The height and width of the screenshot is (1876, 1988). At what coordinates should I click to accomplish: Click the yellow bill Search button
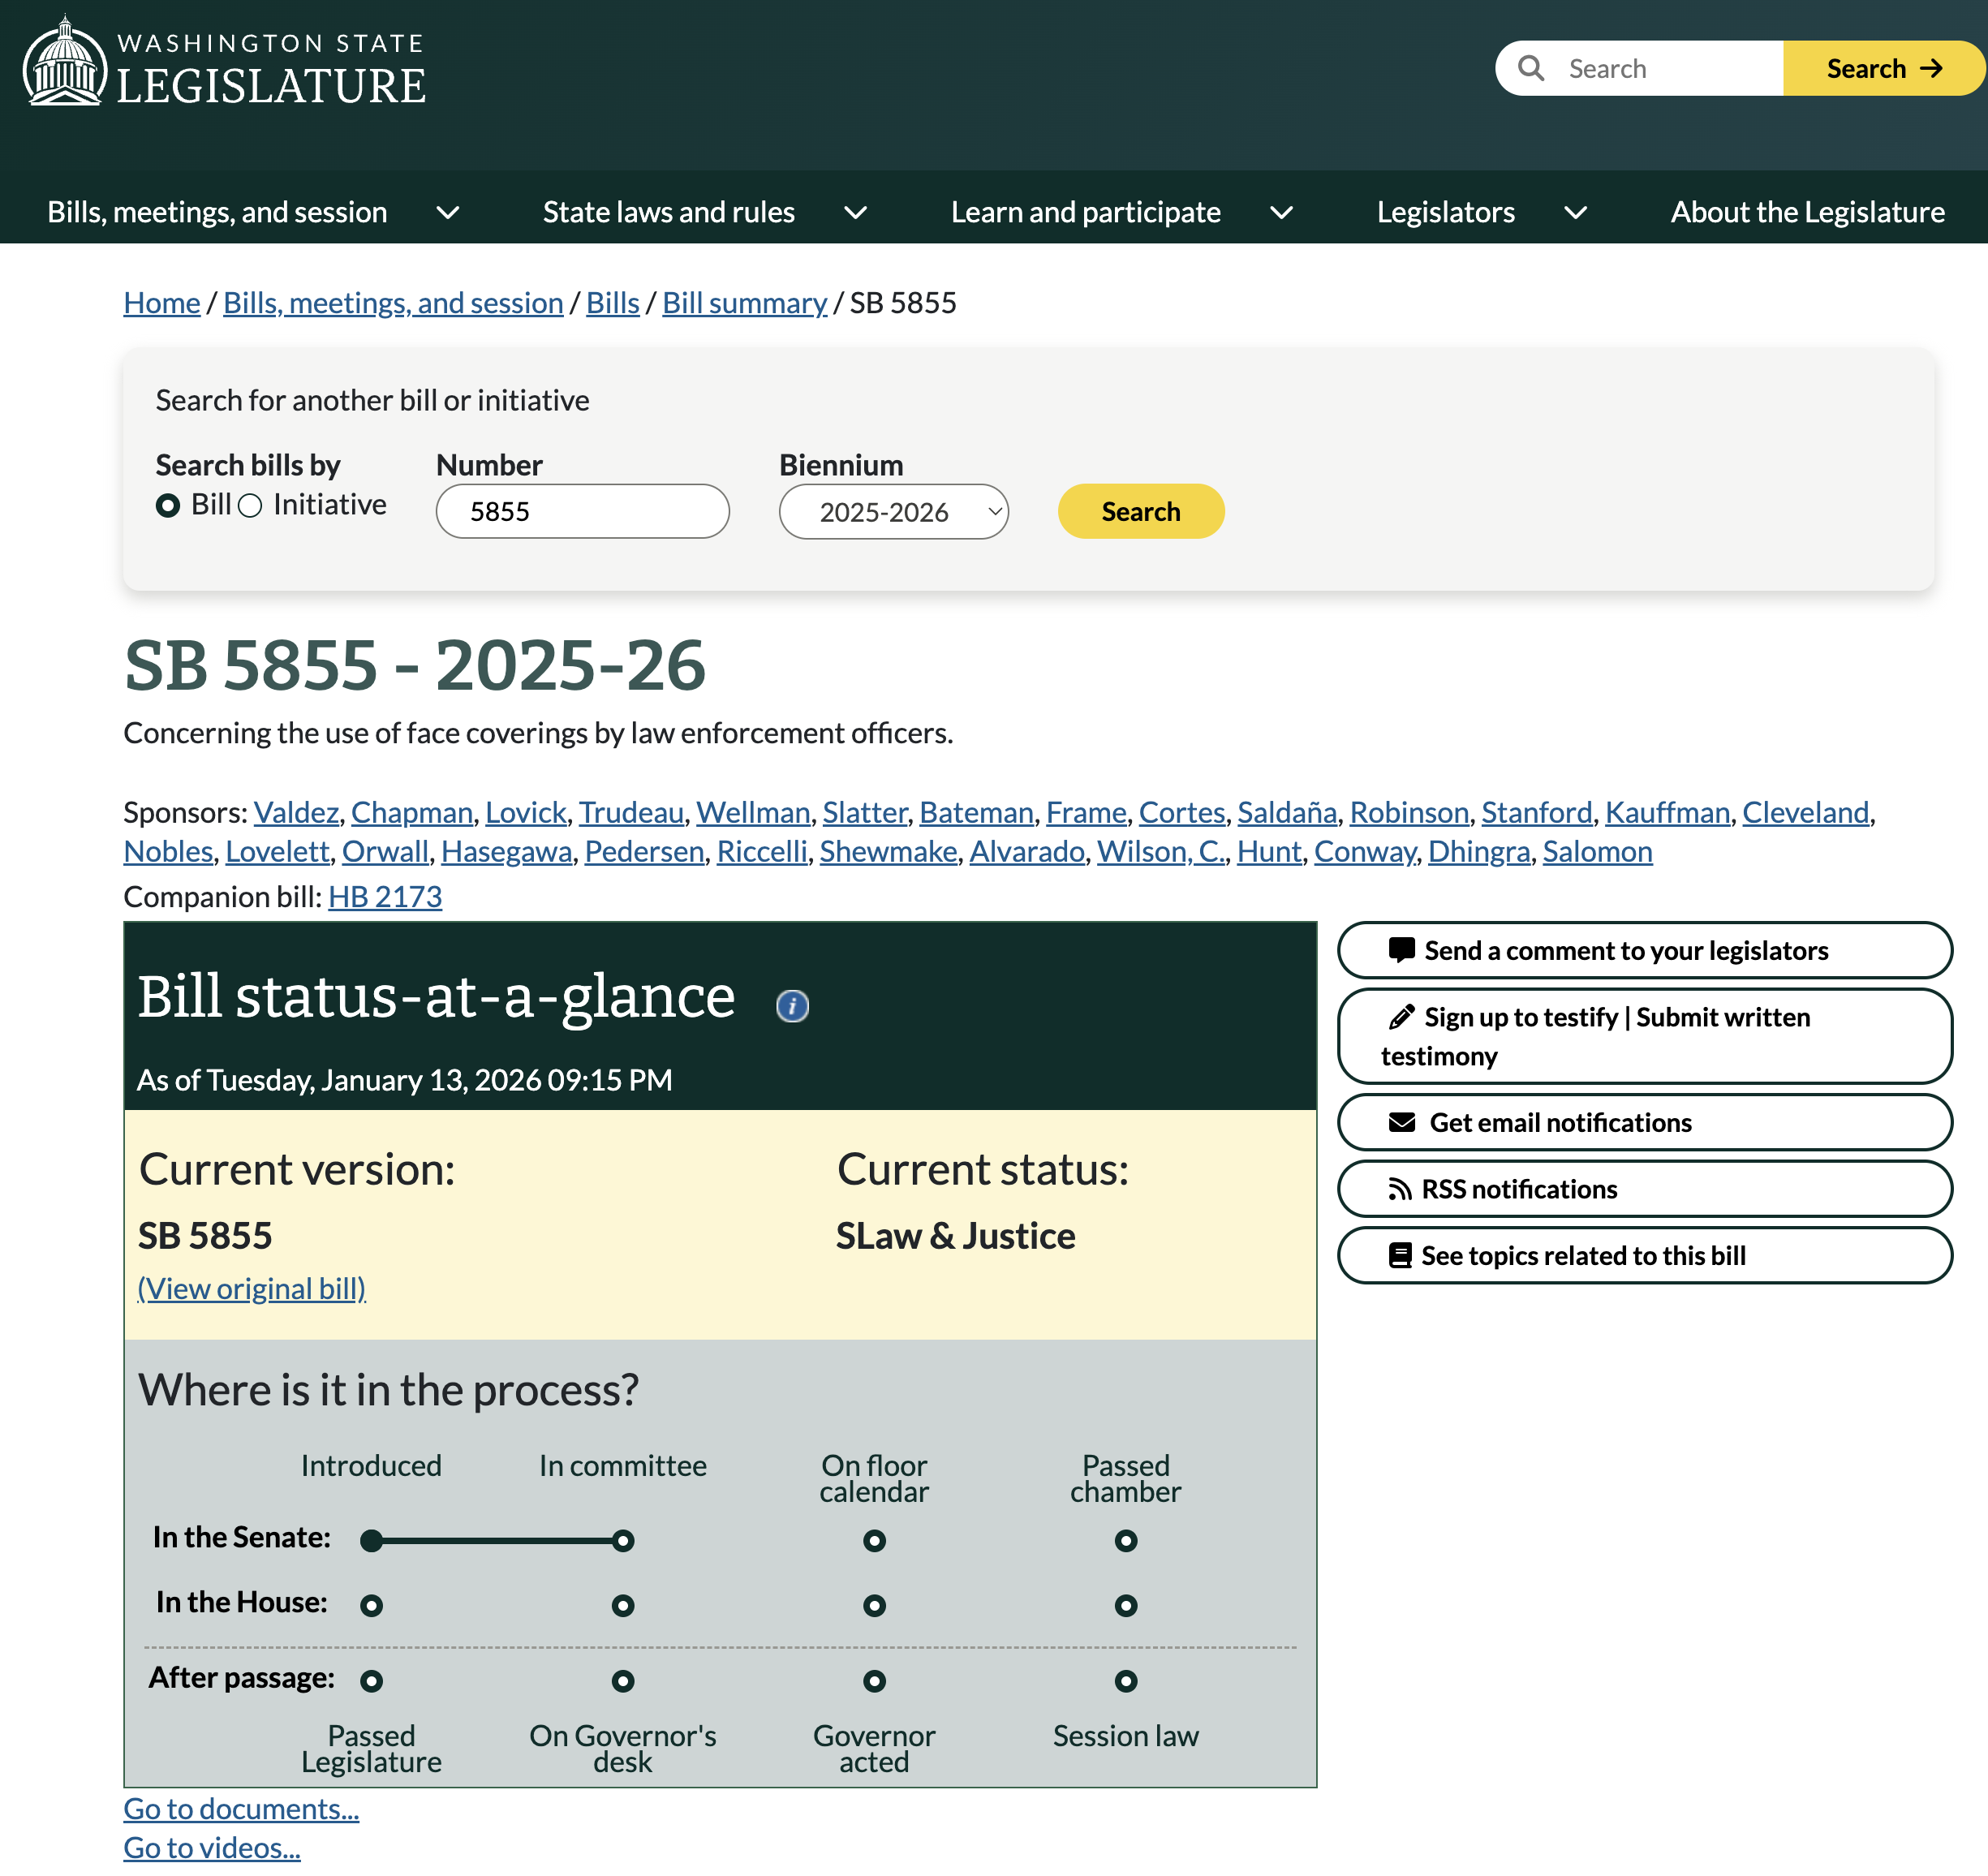(x=1140, y=512)
